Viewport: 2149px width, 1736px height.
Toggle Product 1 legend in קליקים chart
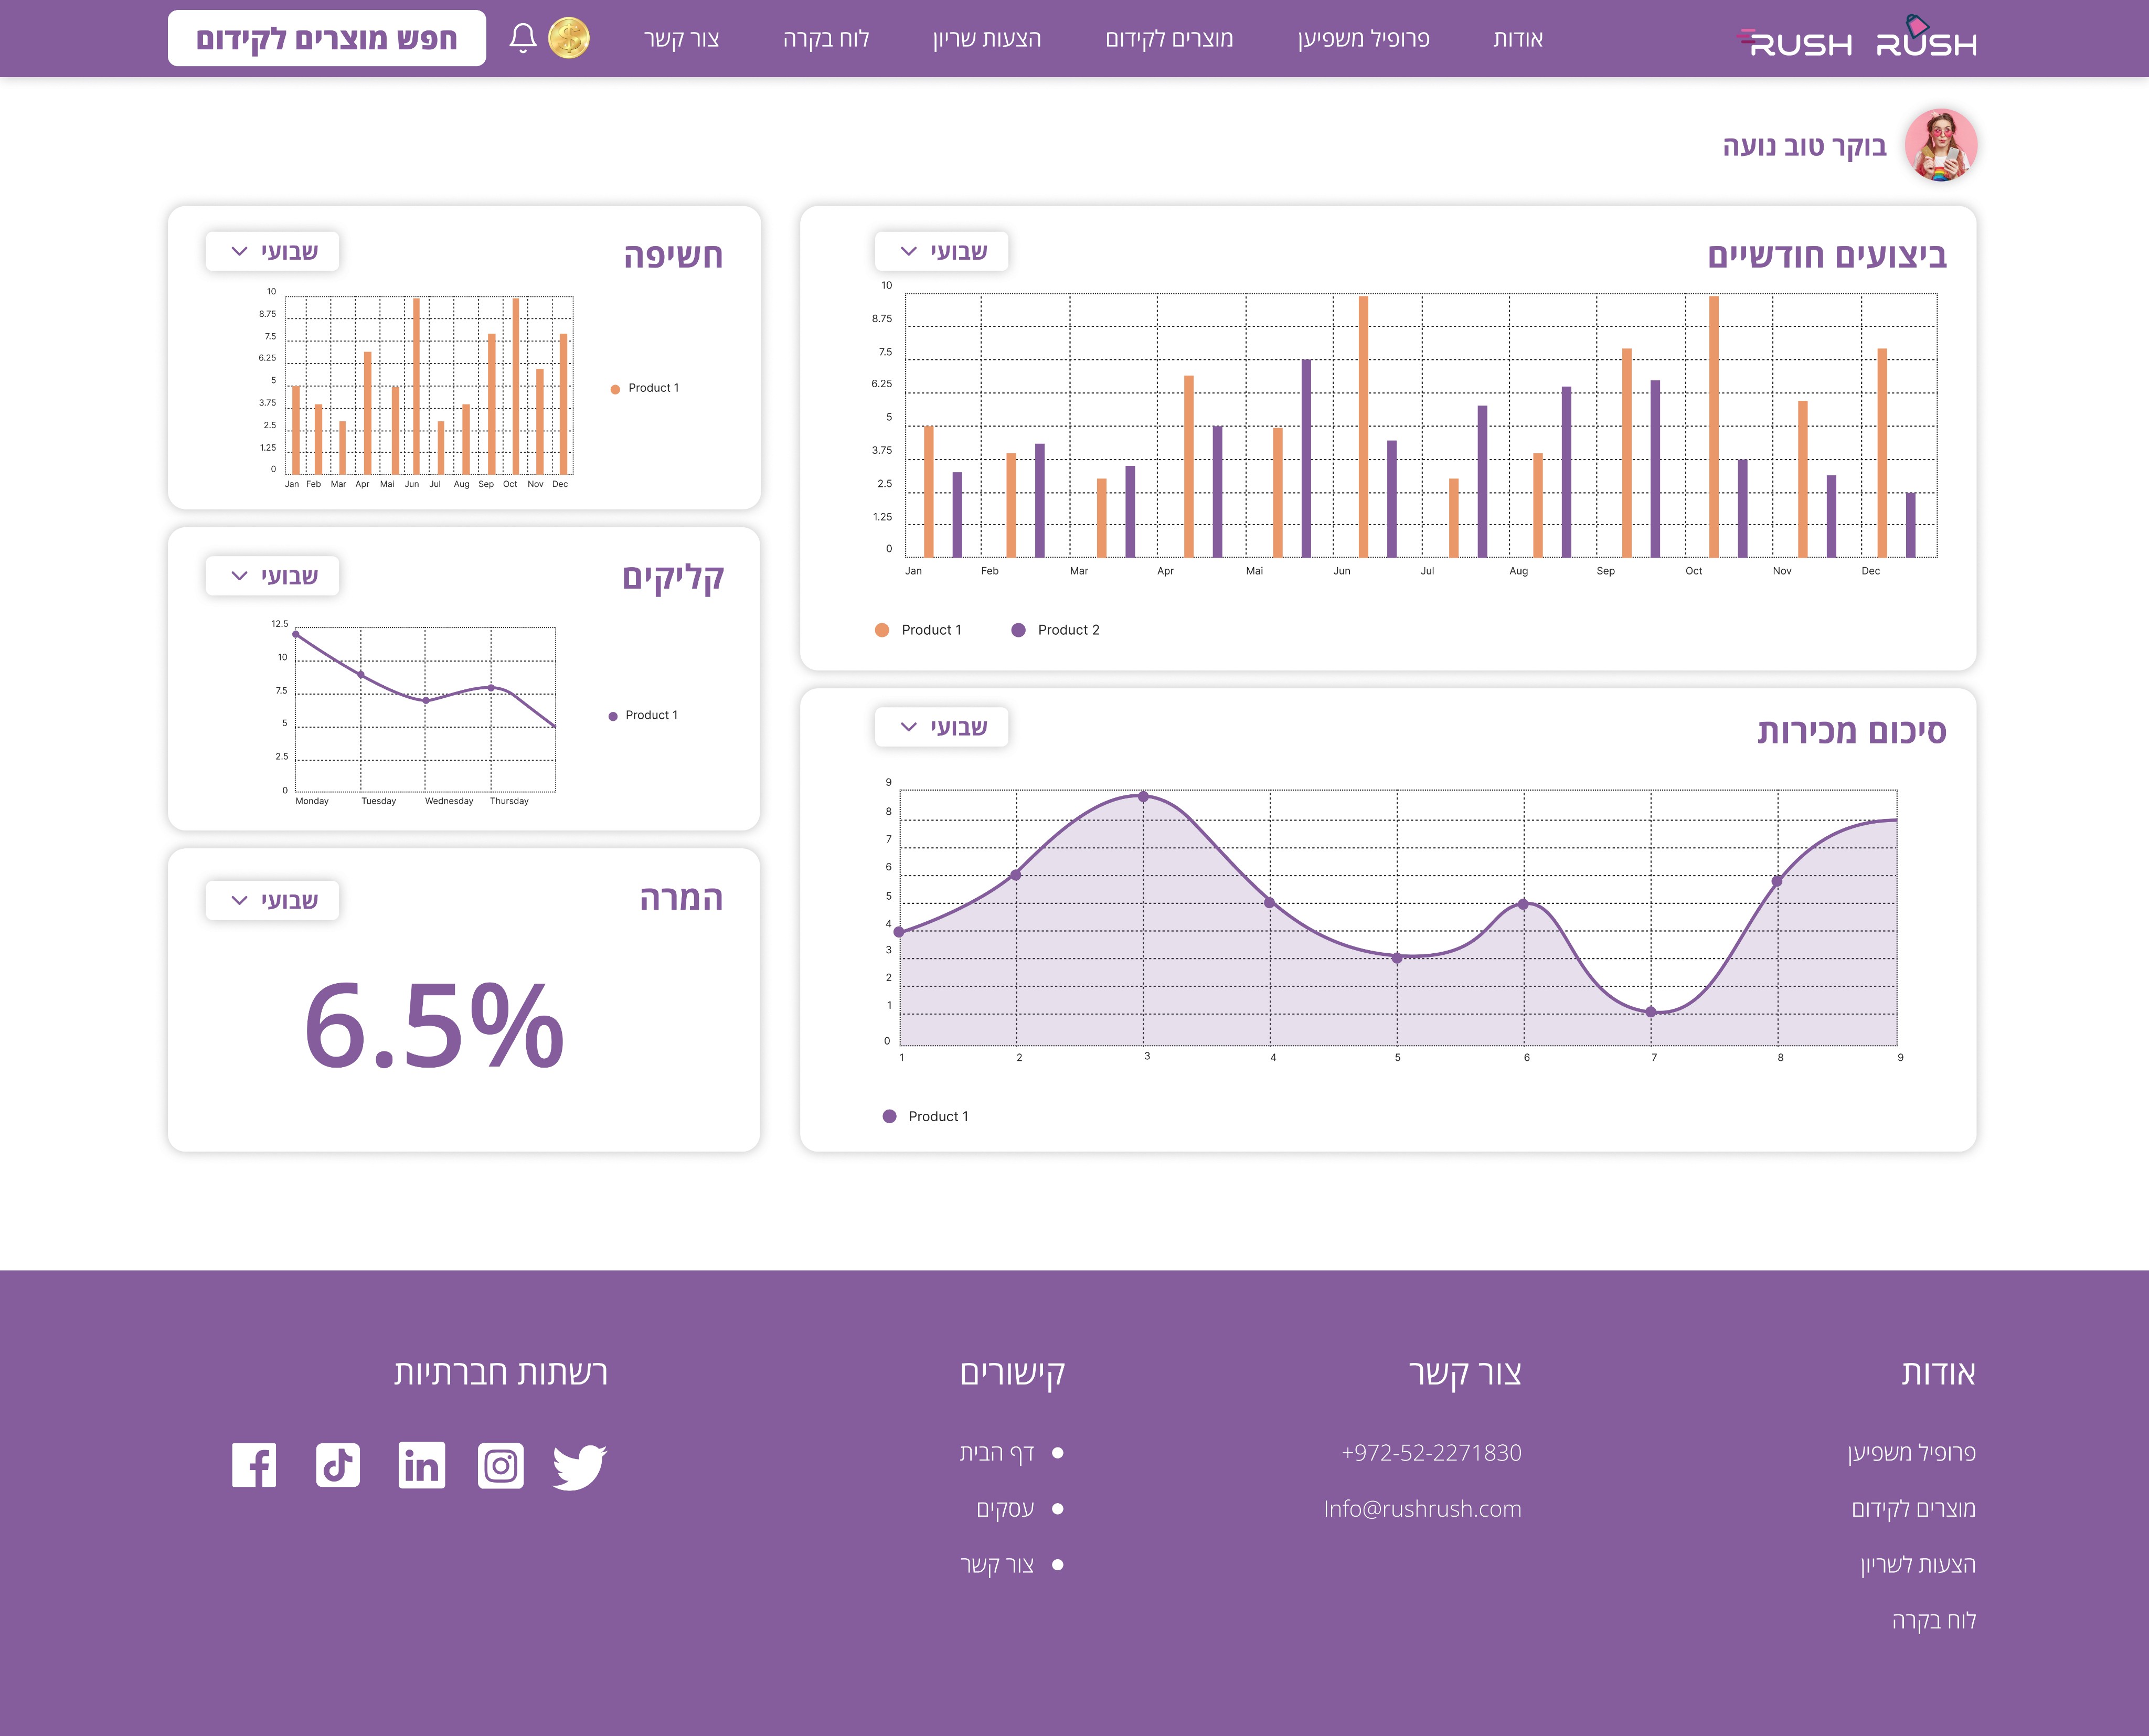pos(643,715)
